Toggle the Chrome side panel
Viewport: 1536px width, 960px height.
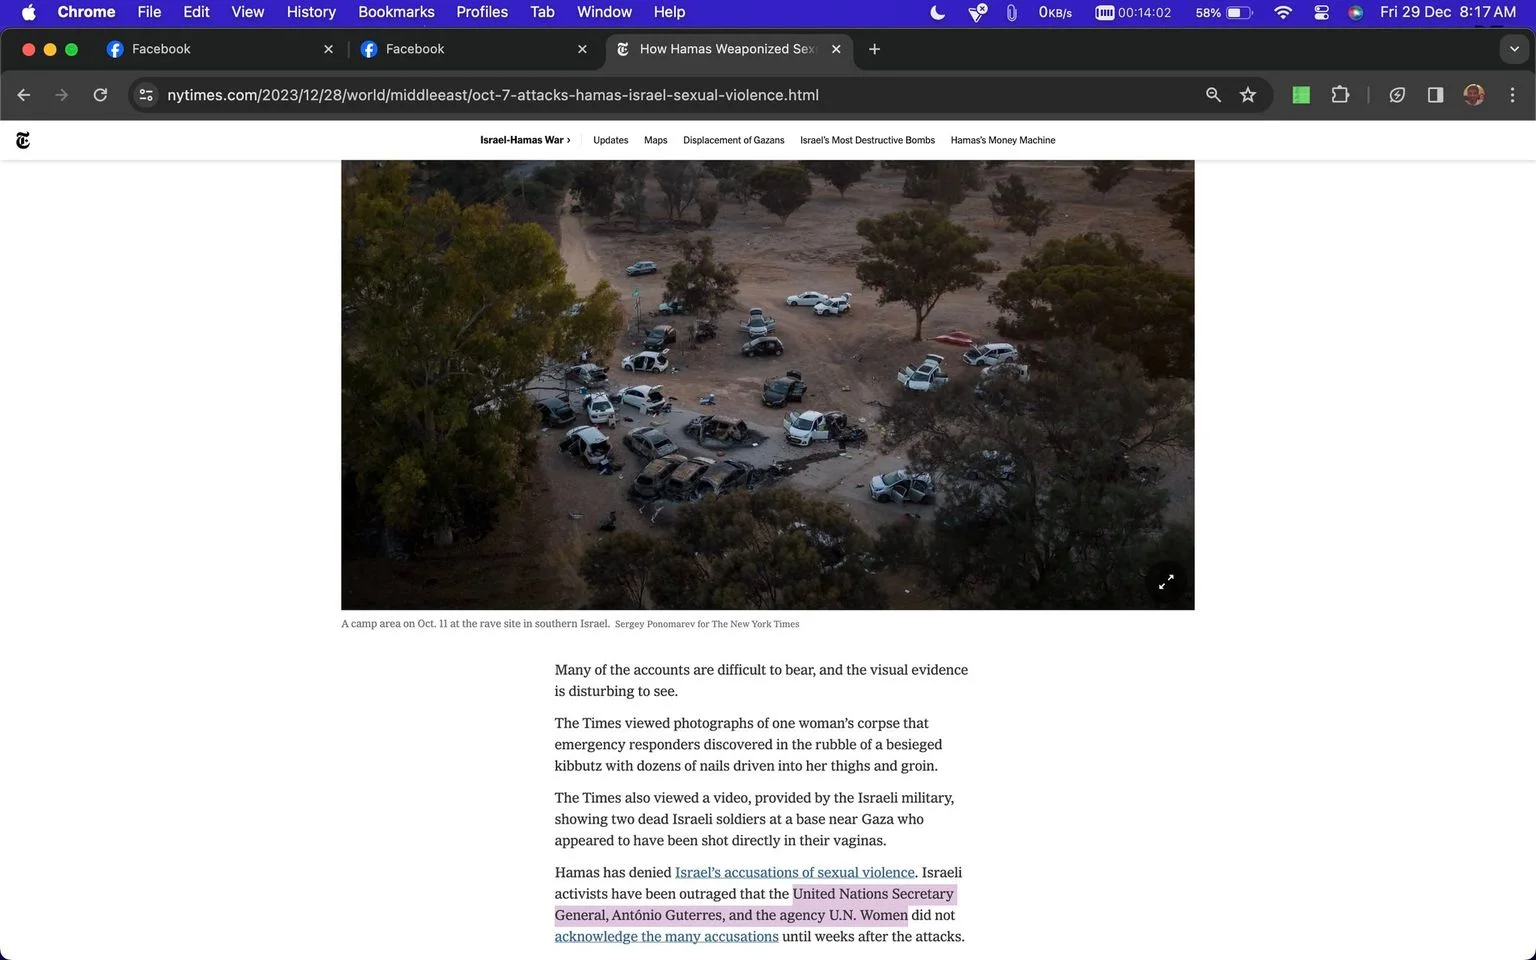click(x=1435, y=95)
